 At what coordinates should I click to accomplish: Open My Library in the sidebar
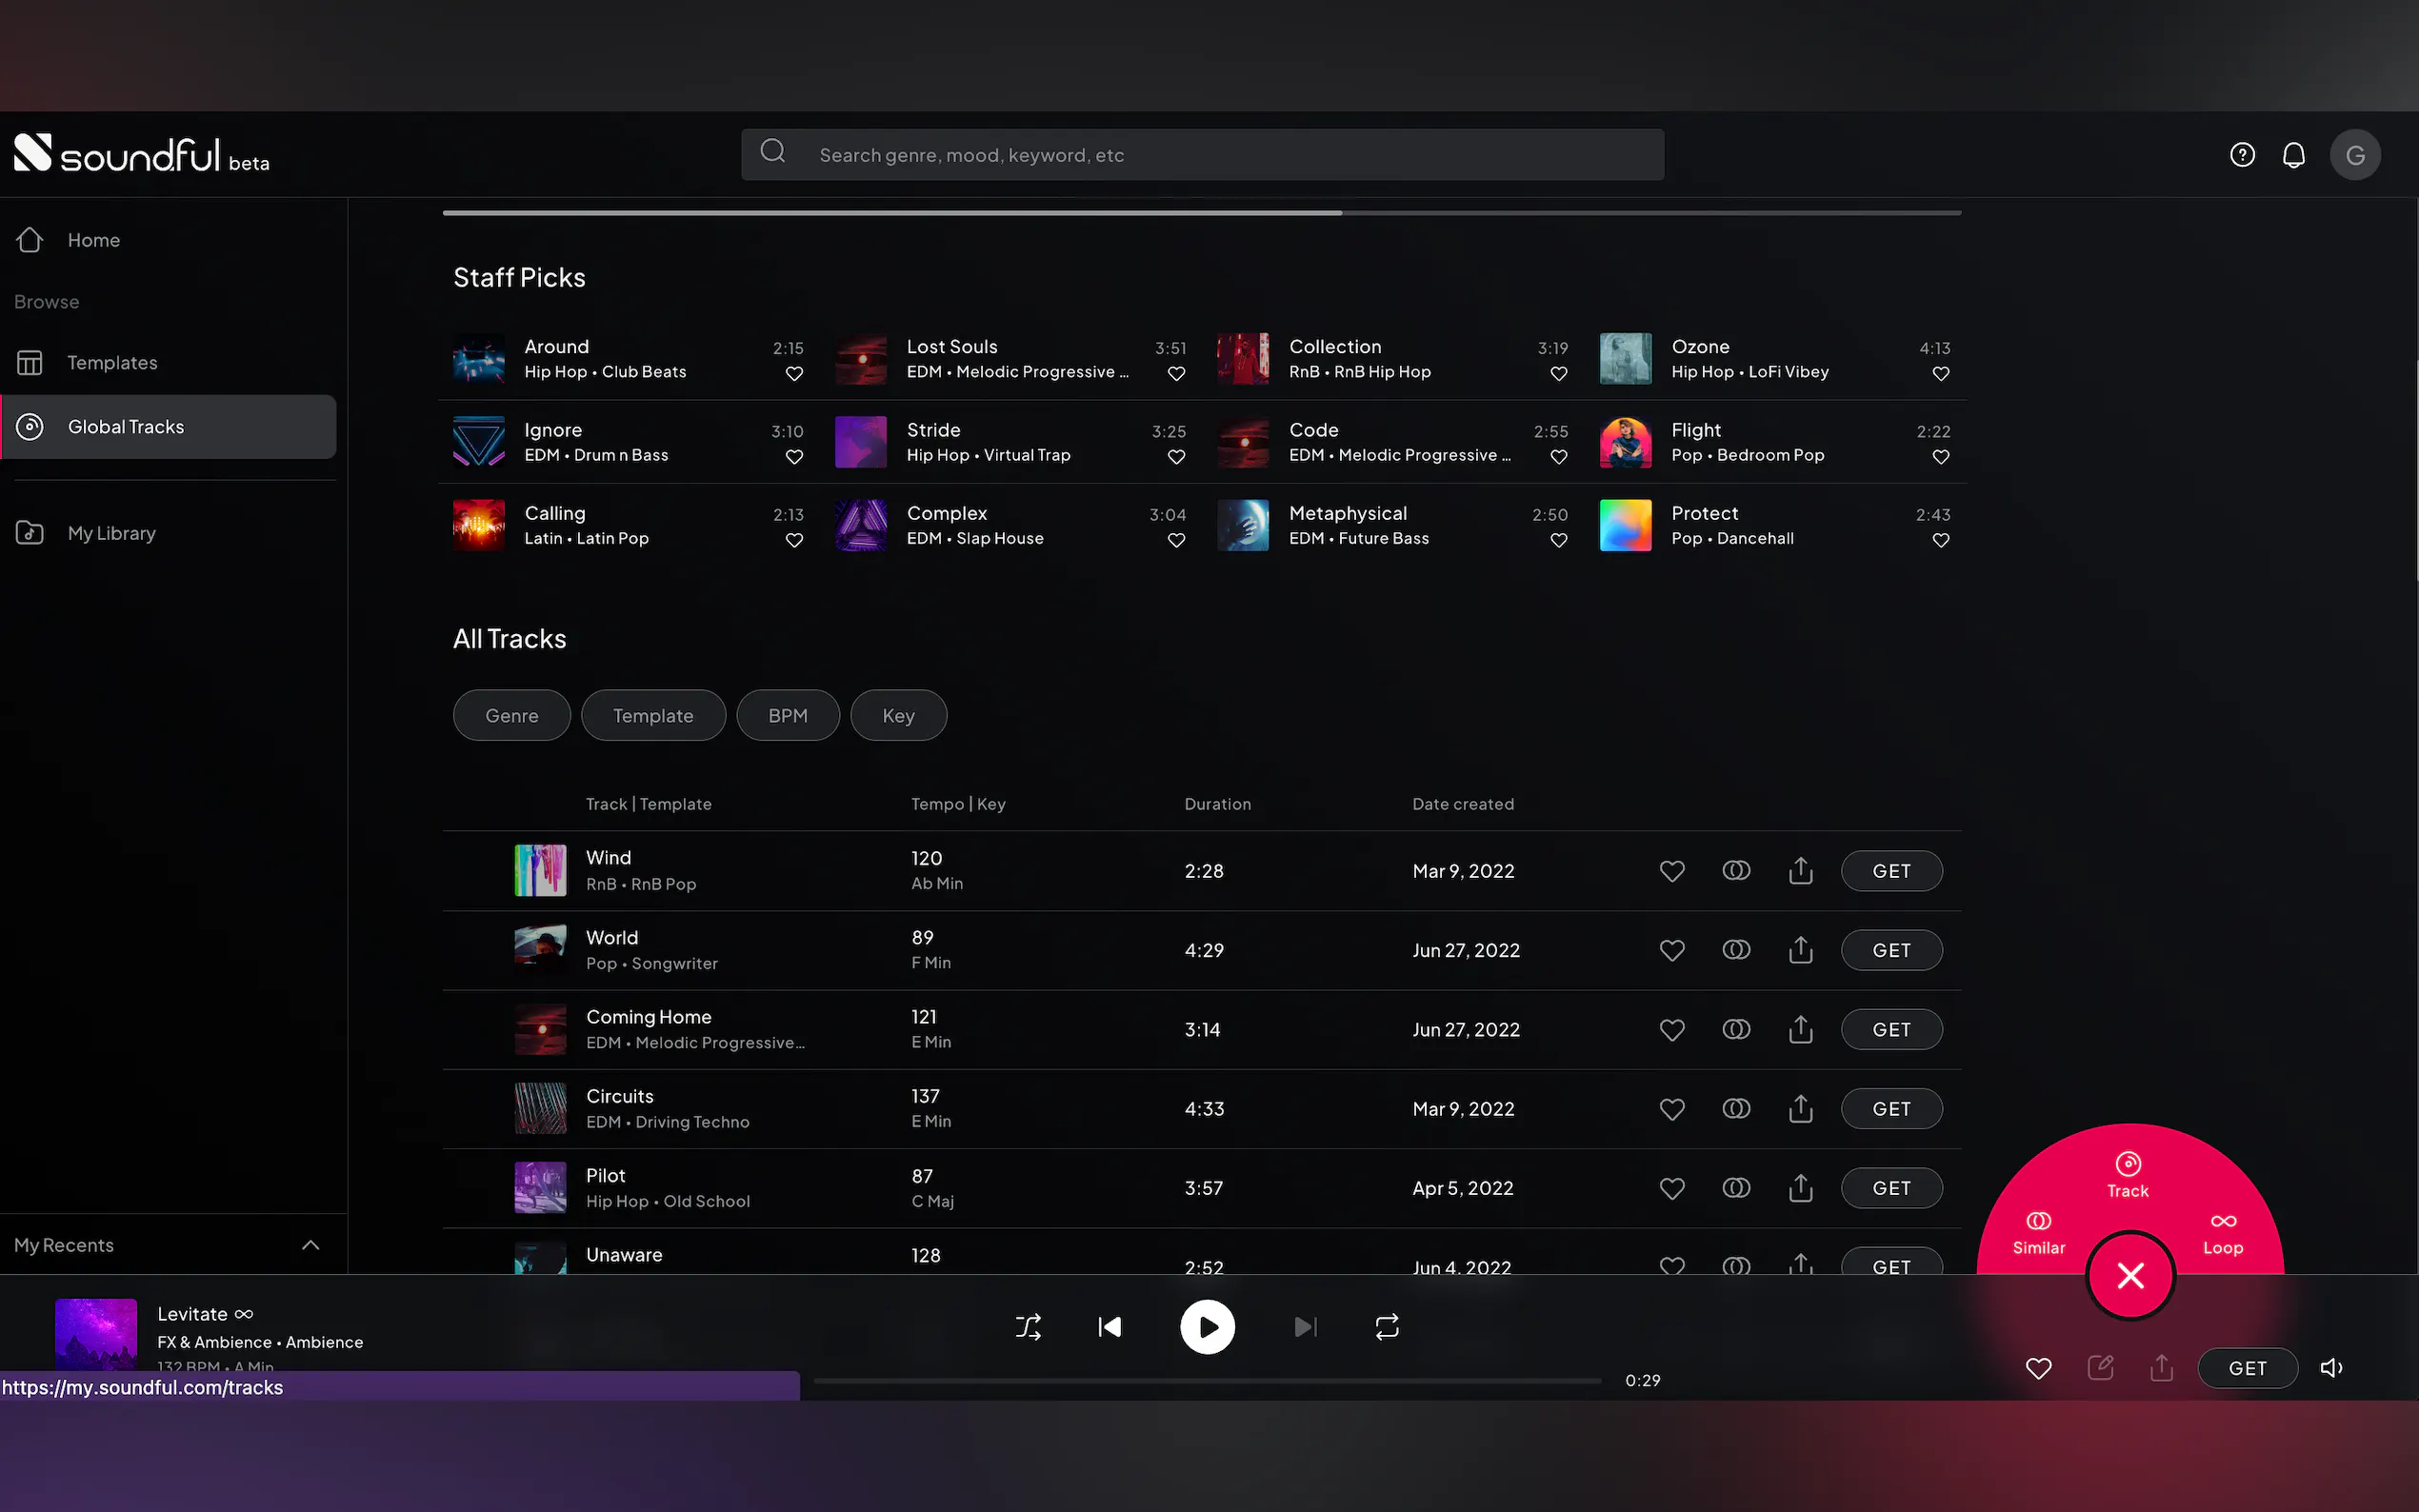(111, 533)
